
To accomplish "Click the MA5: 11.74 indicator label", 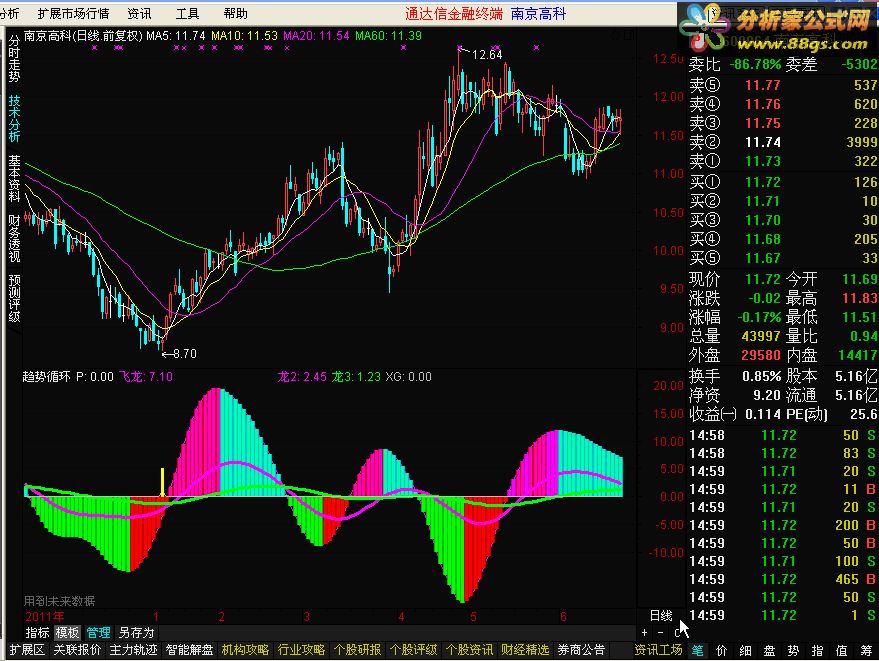I will tap(176, 36).
